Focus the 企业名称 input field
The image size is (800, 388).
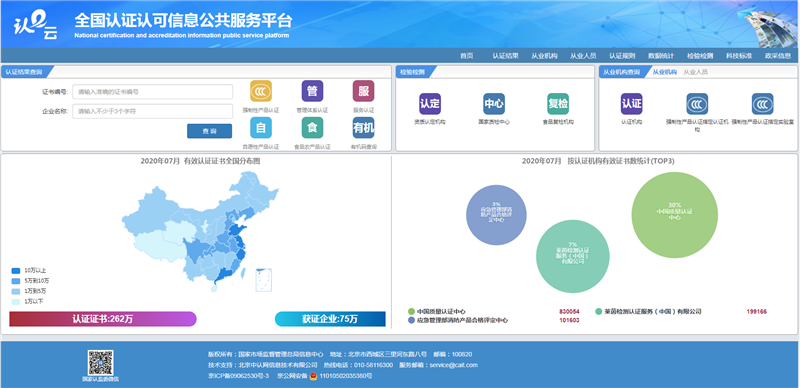pos(153,111)
